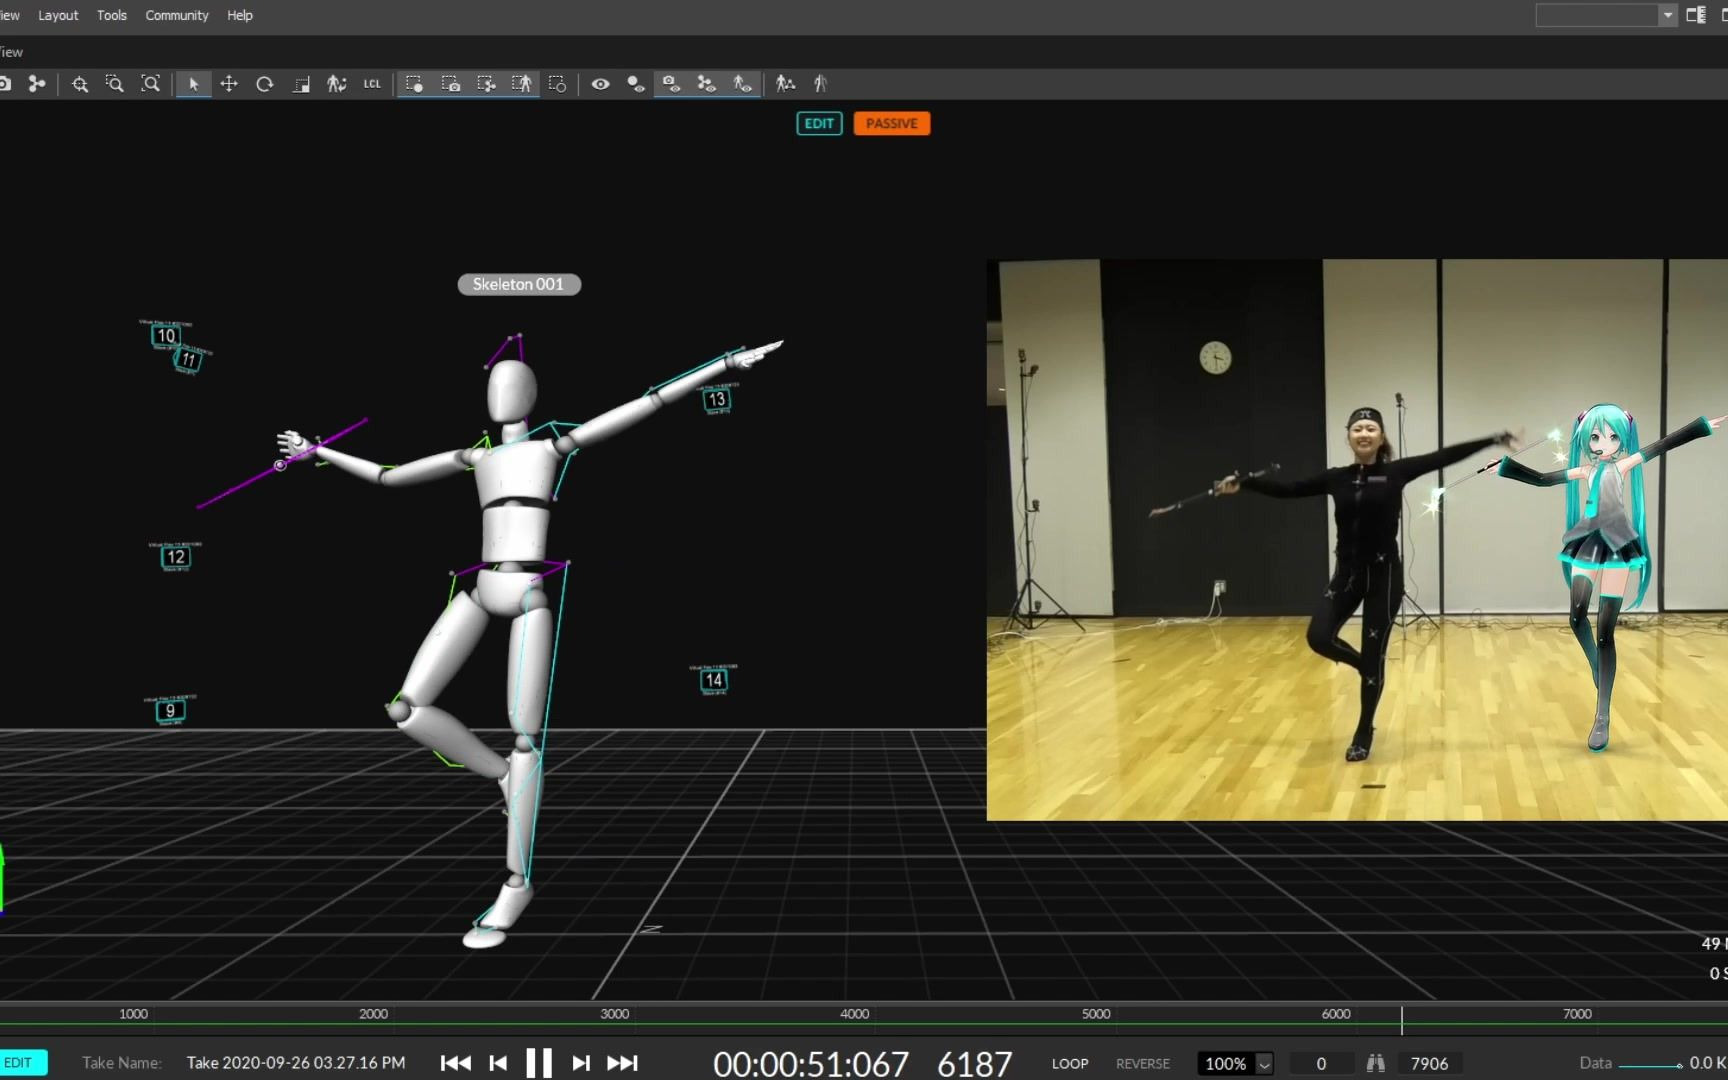The width and height of the screenshot is (1728, 1080).
Task: Select the scale tool
Action: tap(301, 84)
